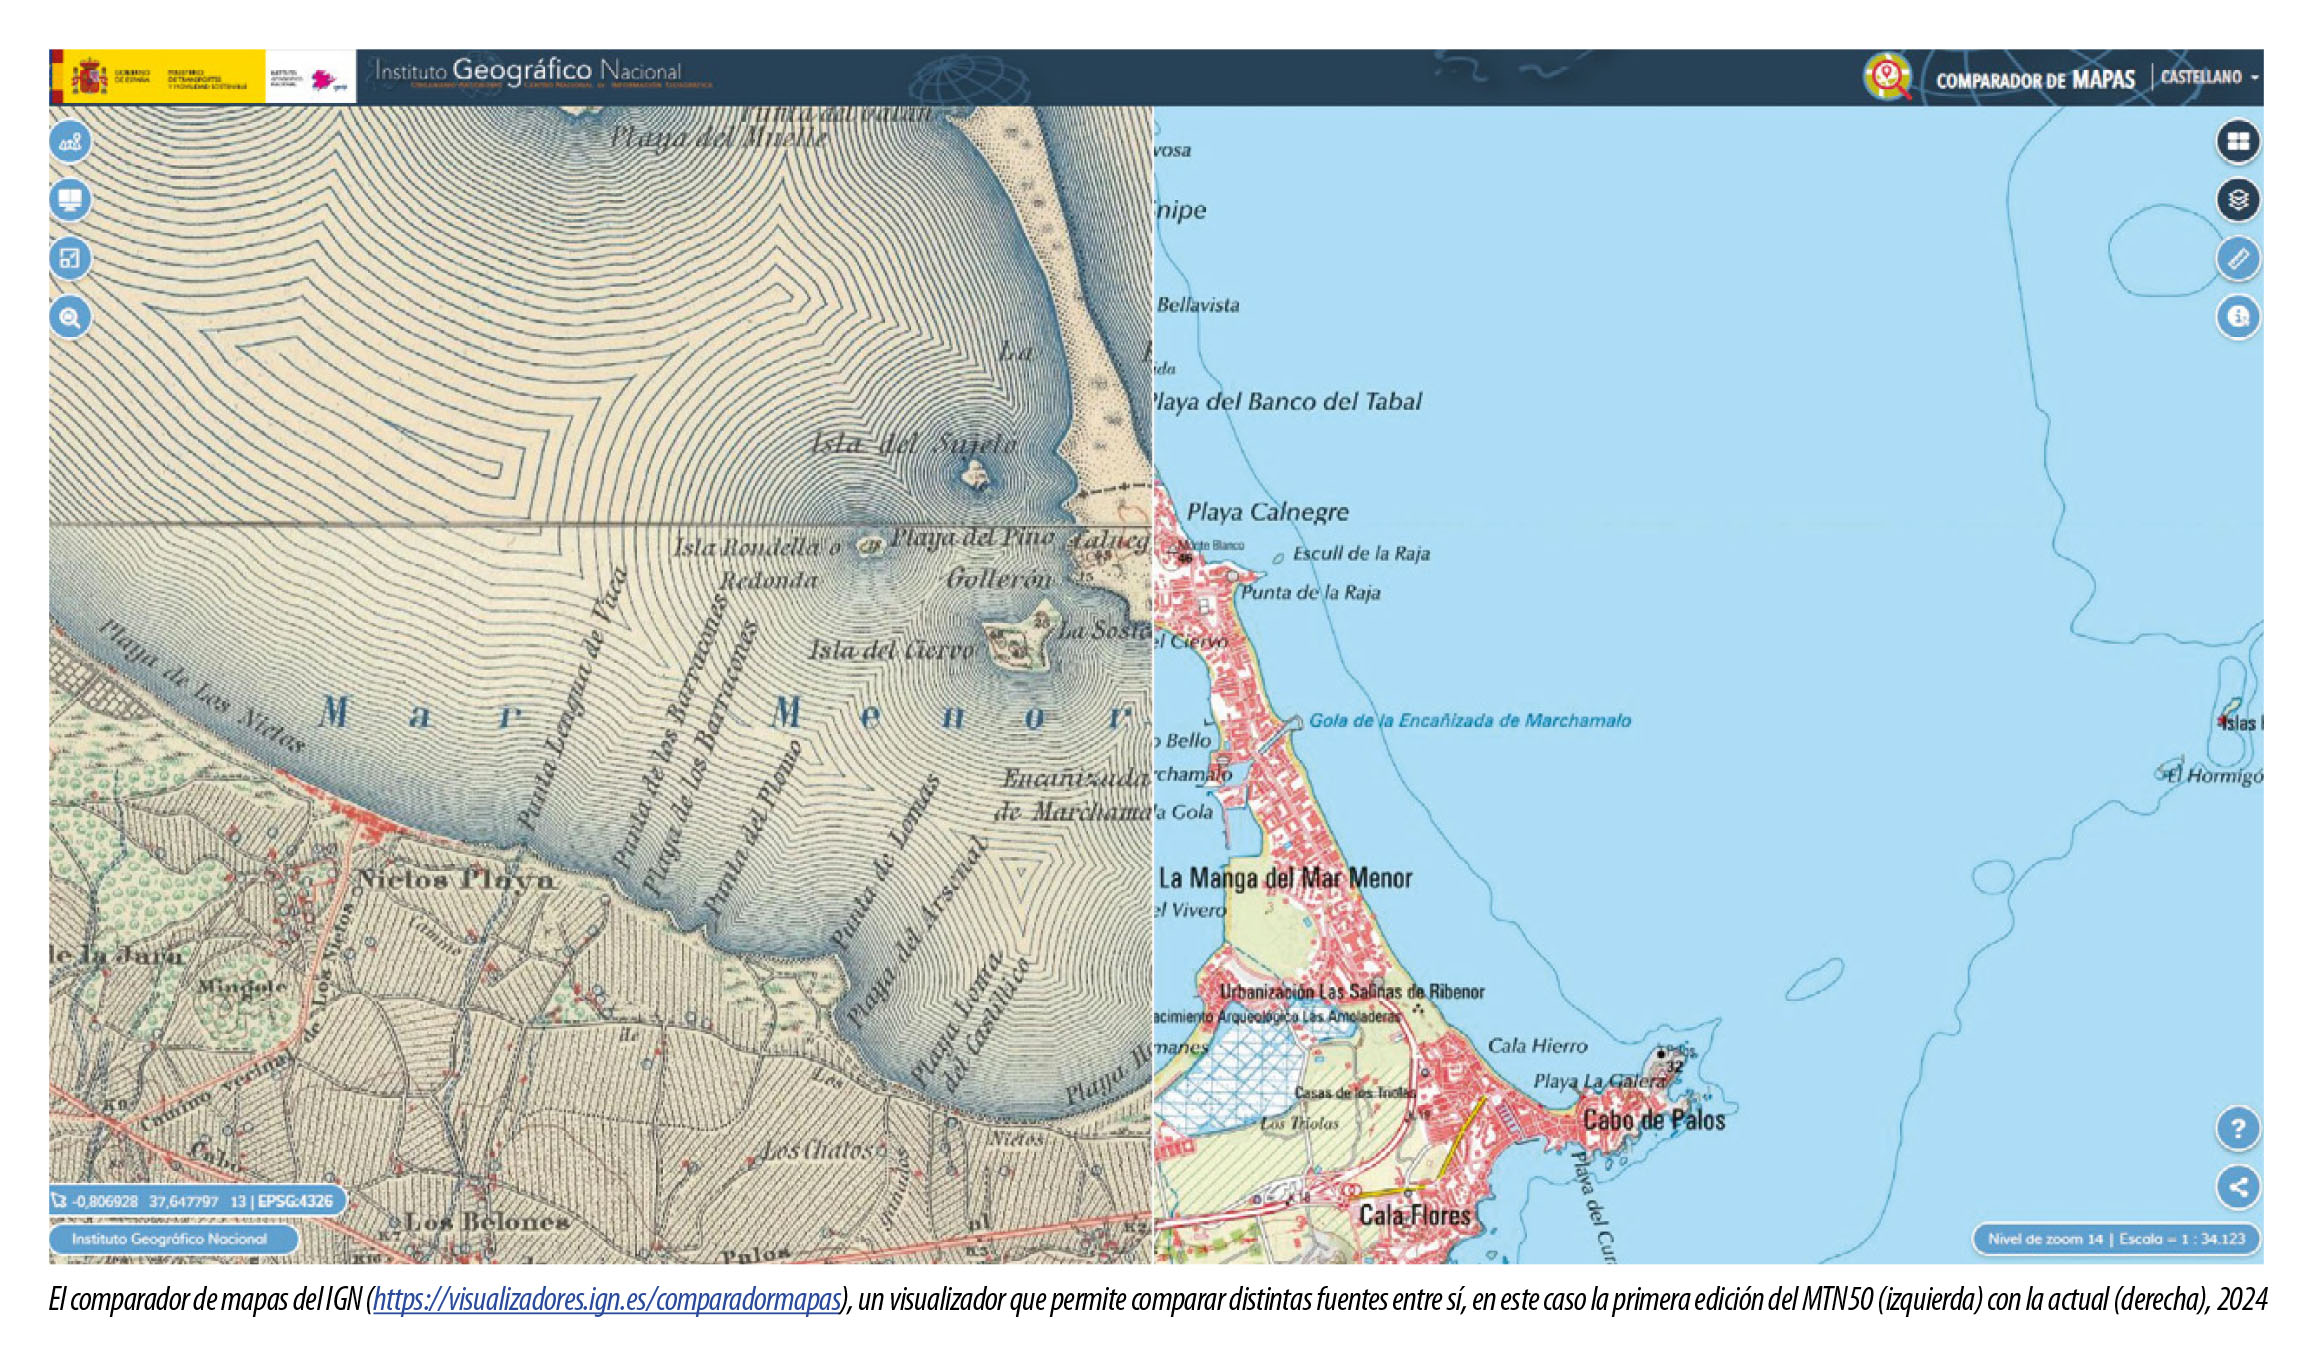
Task: Expand the CASTELLANO language dropdown
Action: point(2209,77)
